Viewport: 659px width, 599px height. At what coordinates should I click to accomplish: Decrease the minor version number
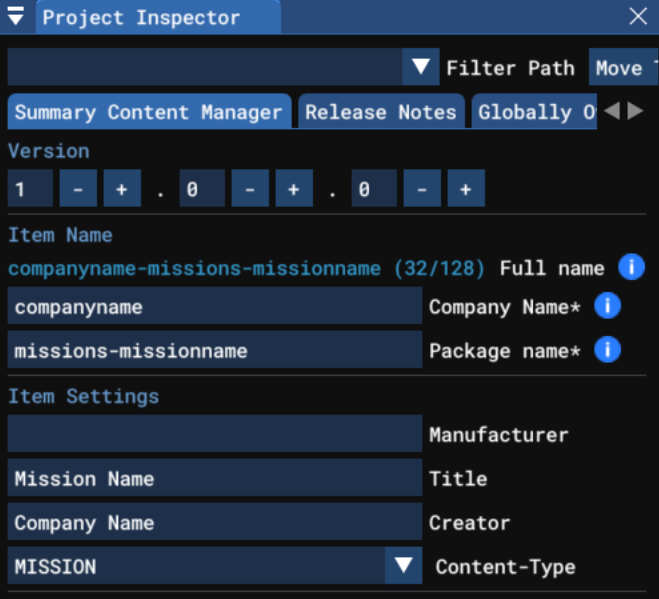pyautogui.click(x=250, y=189)
